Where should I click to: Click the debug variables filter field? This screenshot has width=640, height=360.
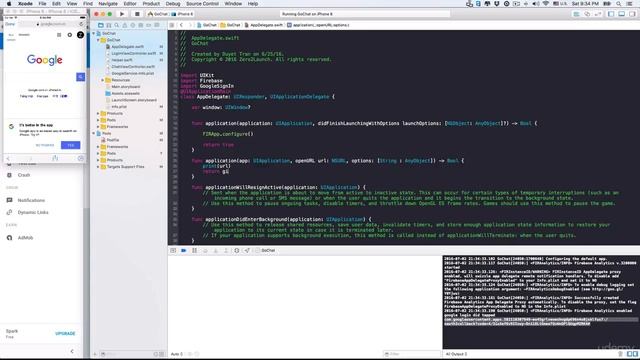(x=411, y=354)
